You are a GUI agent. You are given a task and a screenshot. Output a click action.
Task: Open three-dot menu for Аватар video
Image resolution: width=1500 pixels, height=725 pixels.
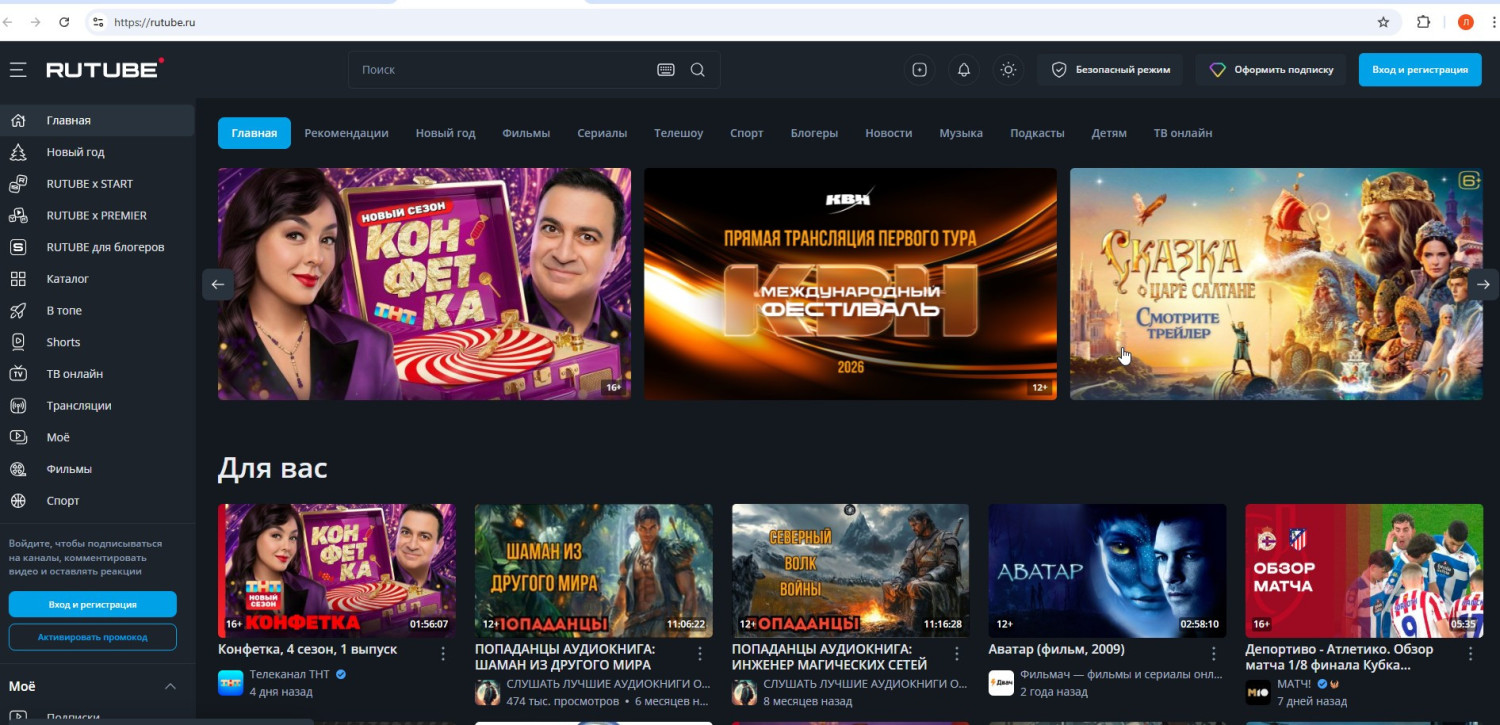1214,653
